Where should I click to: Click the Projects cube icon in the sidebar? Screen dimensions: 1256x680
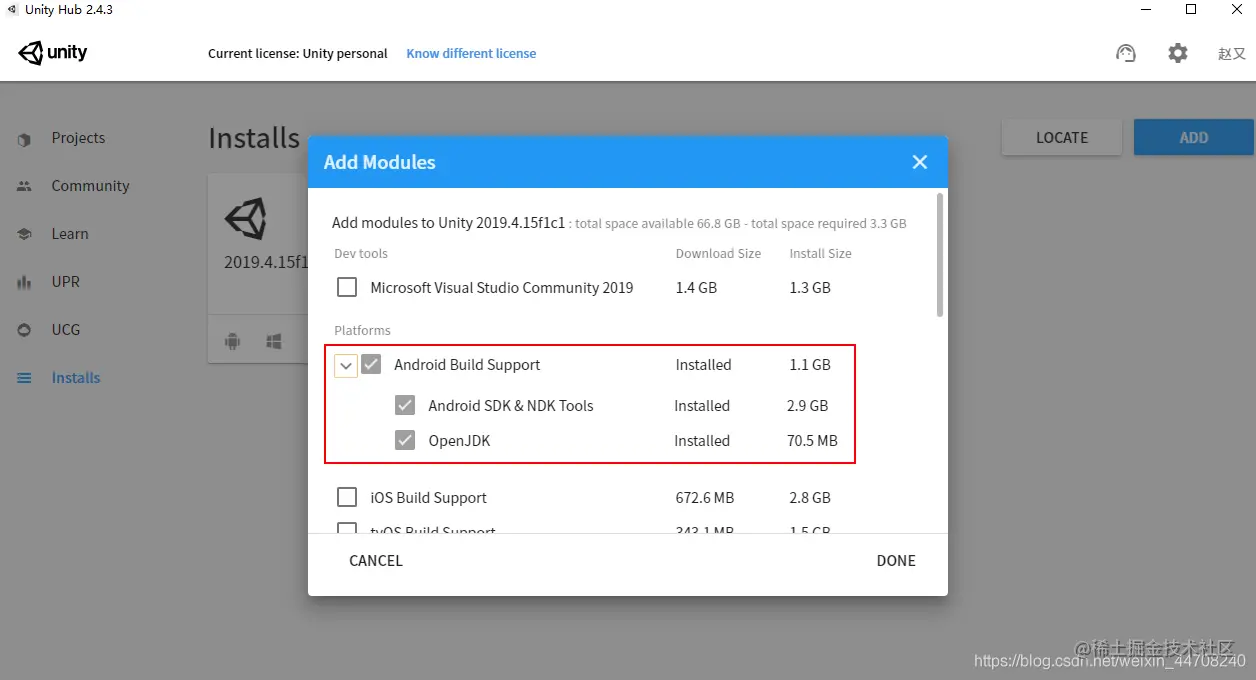[24, 139]
